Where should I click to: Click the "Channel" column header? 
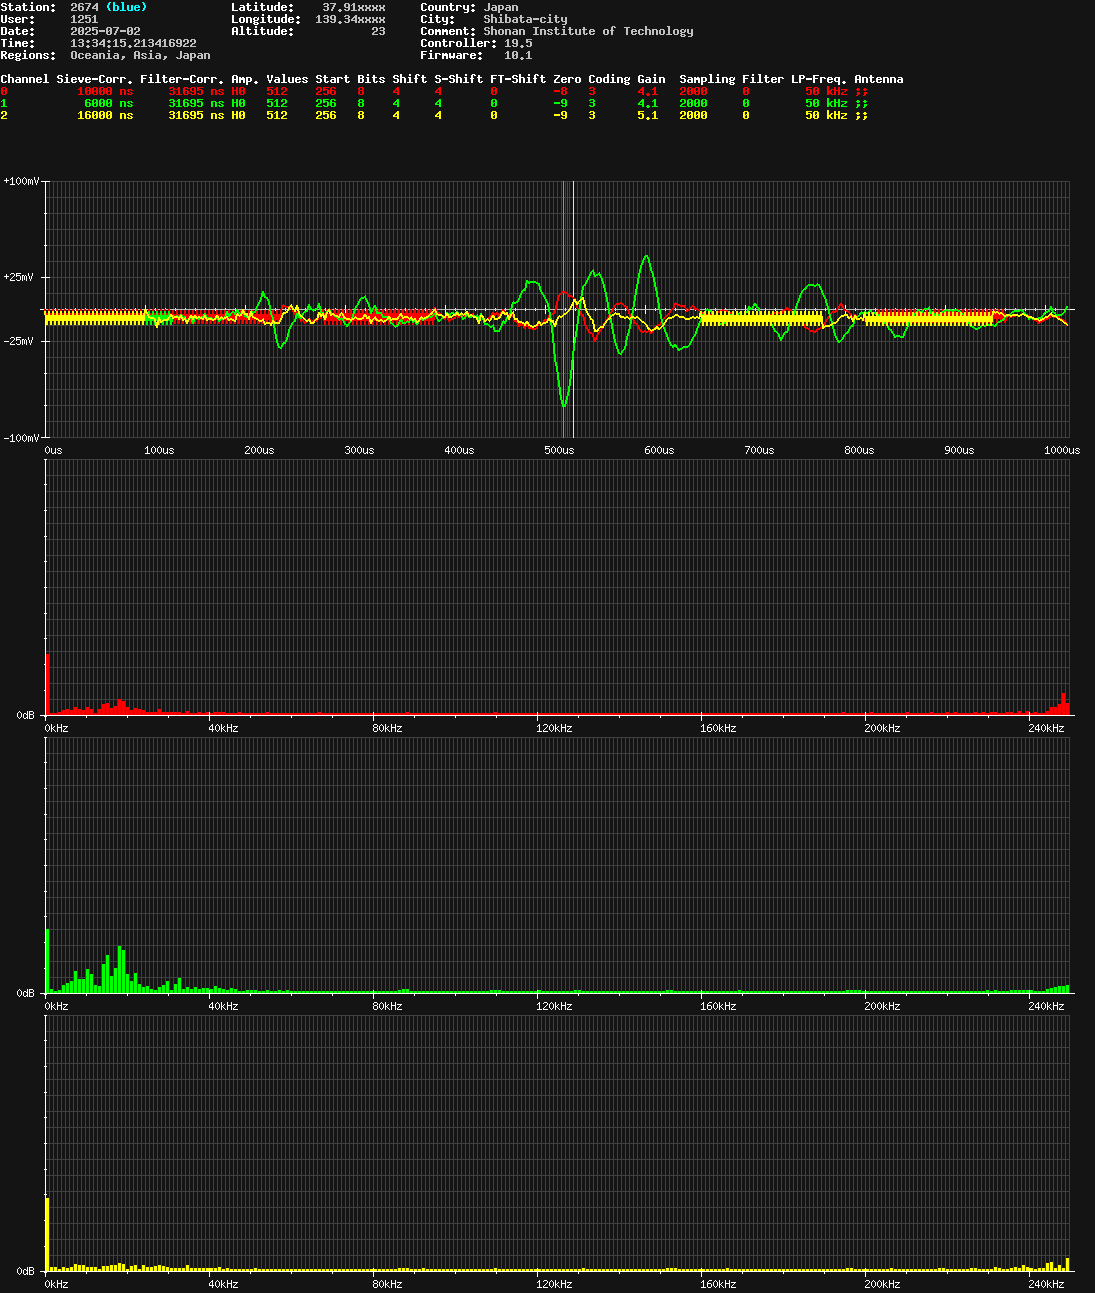point(24,79)
